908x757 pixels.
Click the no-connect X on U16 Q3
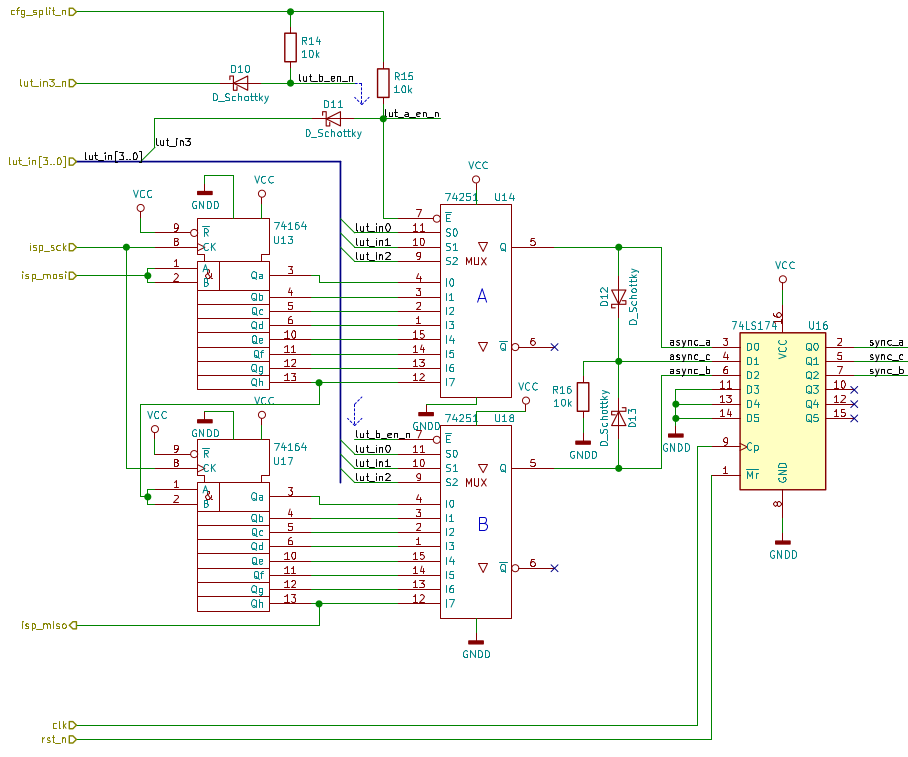point(853,389)
